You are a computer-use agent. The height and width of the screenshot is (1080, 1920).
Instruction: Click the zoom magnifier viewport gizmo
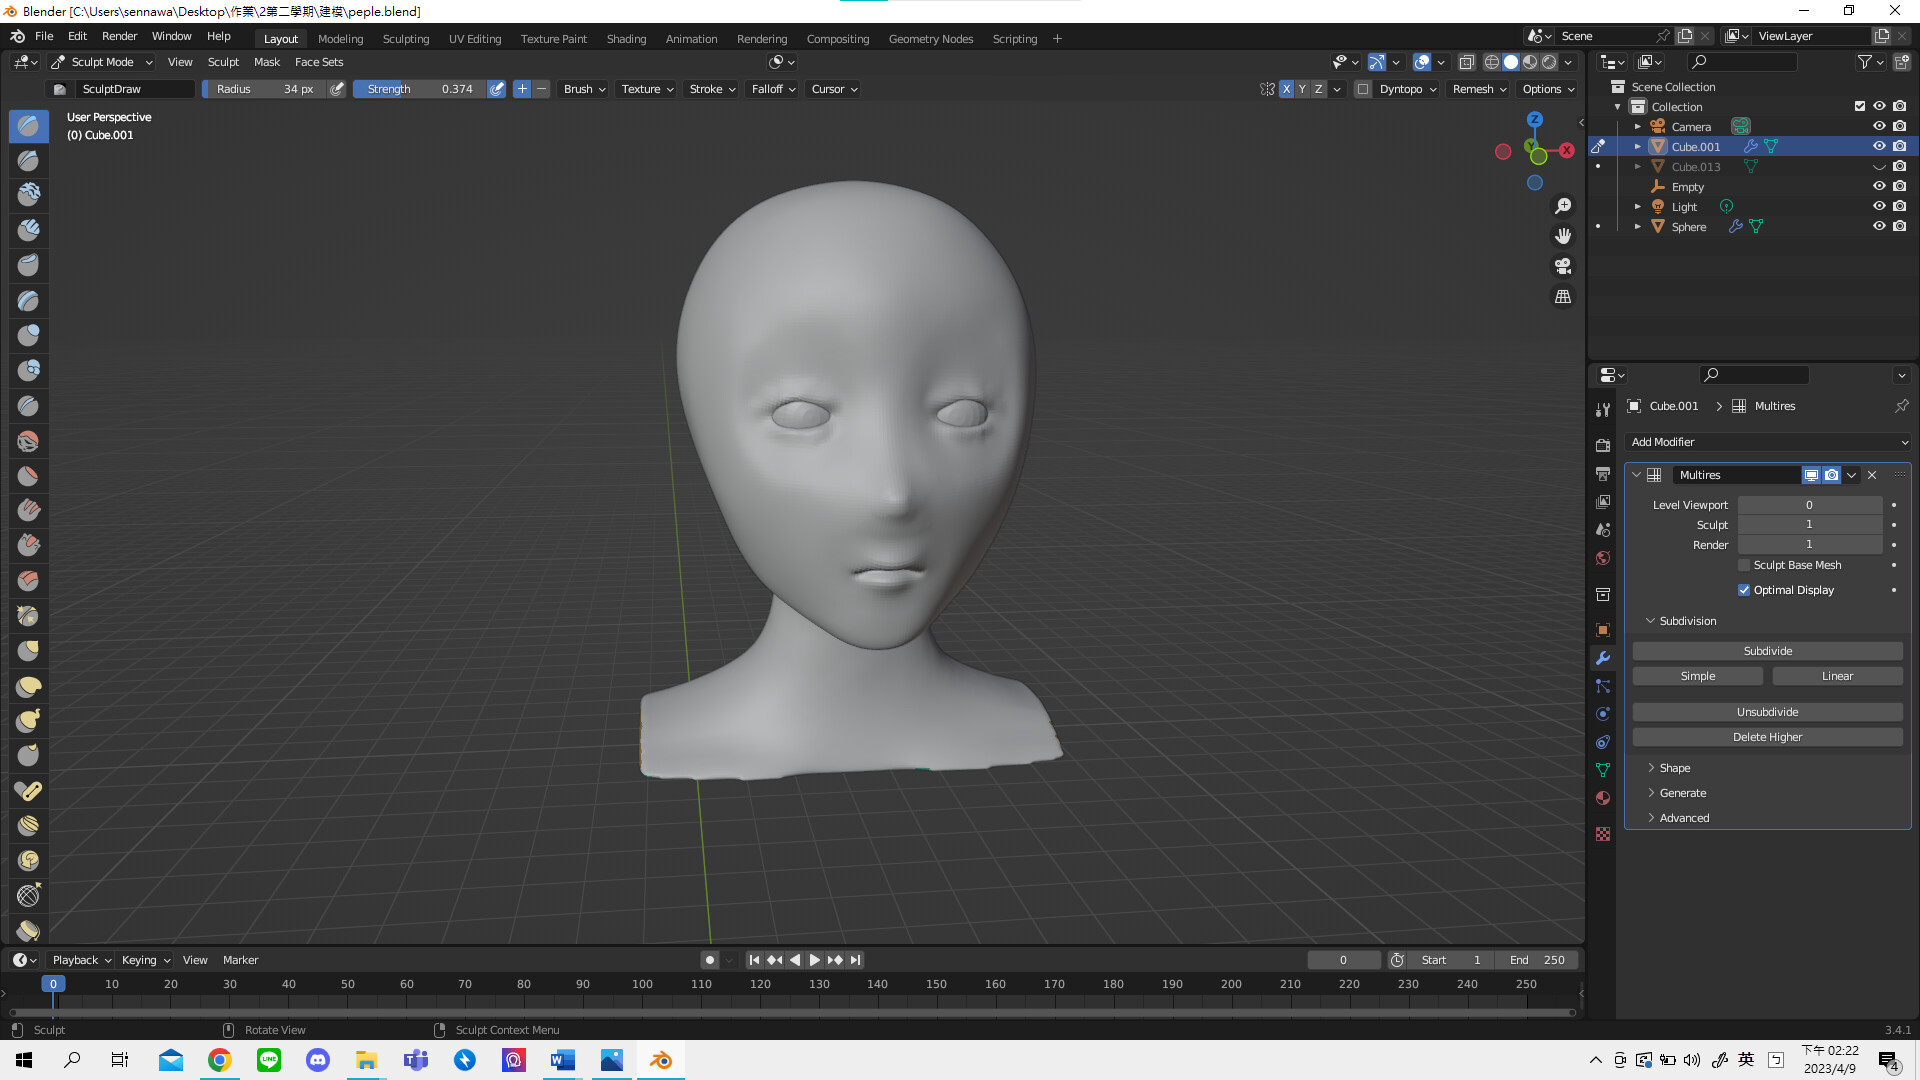pos(1563,206)
